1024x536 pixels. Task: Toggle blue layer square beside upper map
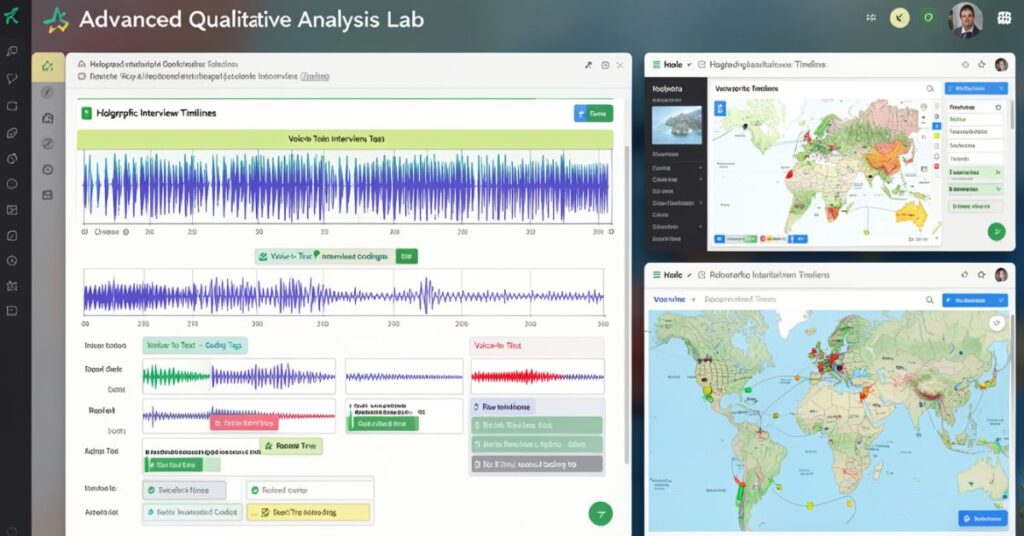click(x=936, y=125)
